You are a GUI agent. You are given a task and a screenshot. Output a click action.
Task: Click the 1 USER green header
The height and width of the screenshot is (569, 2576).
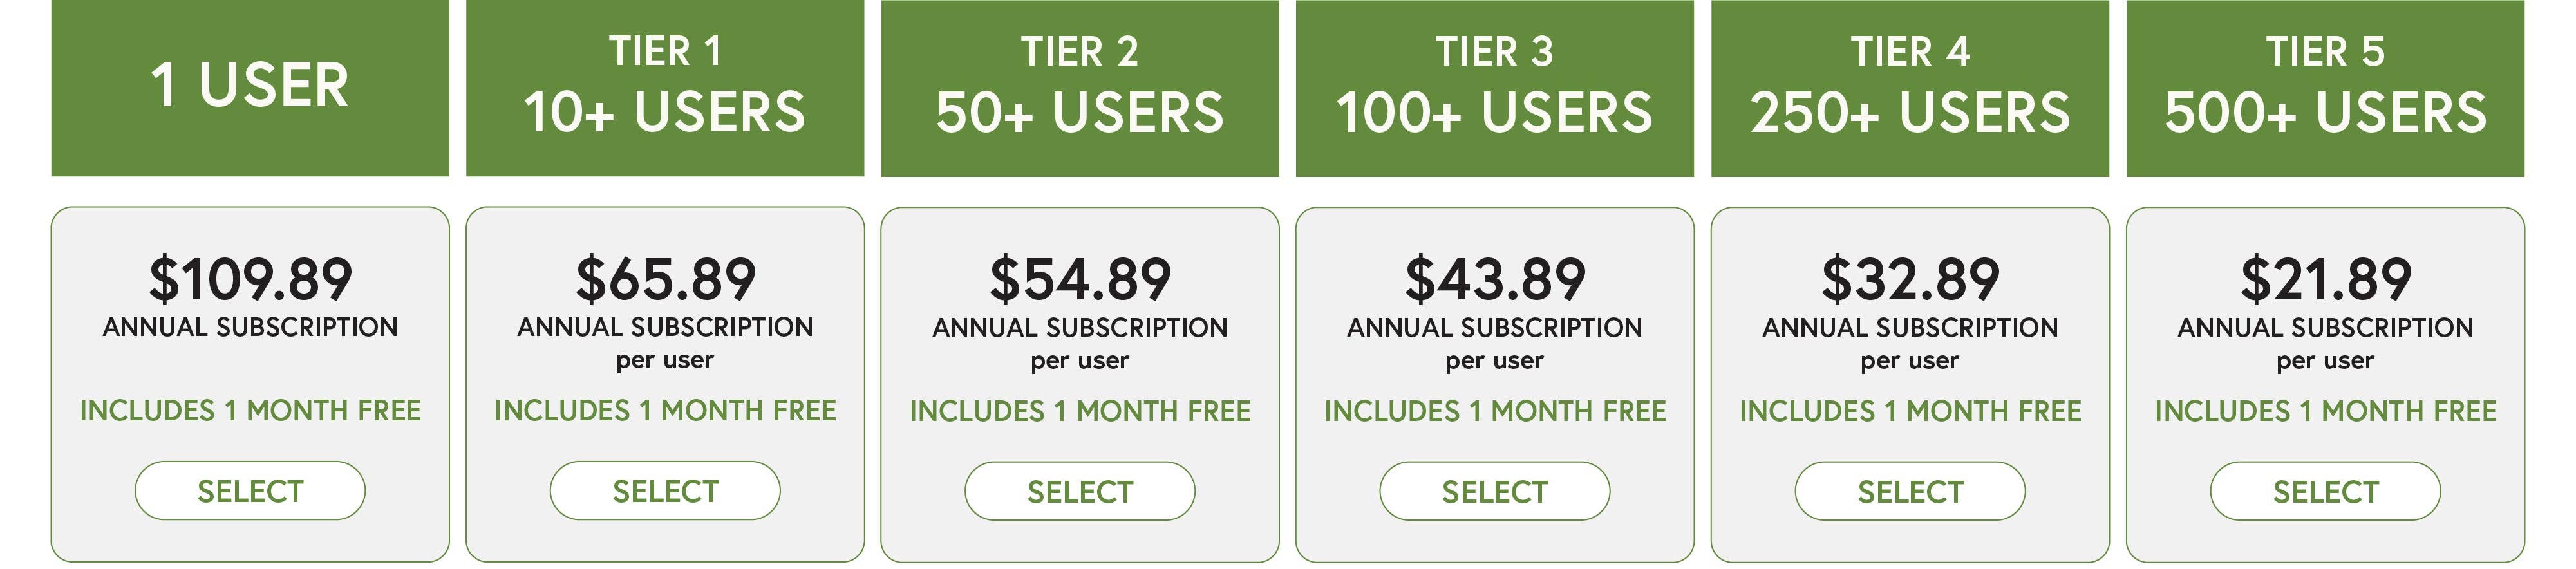pyautogui.click(x=250, y=88)
